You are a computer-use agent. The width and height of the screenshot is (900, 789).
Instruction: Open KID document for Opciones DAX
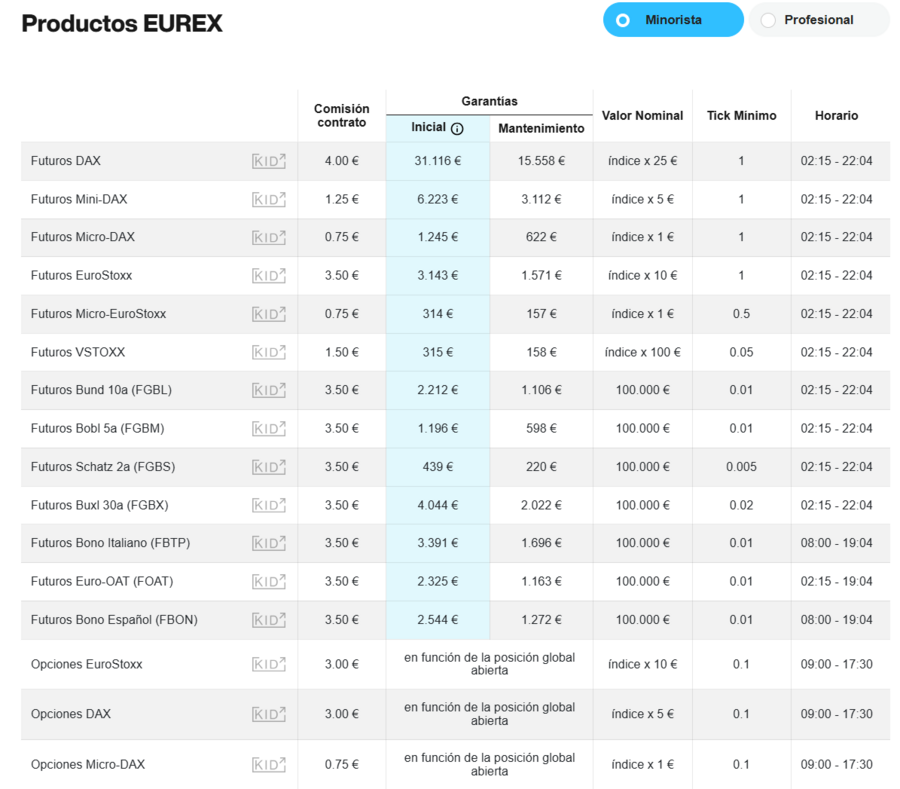269,714
